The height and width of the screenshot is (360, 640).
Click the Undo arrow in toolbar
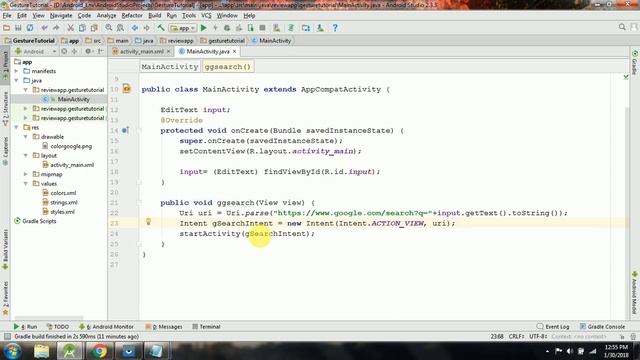(x=44, y=28)
